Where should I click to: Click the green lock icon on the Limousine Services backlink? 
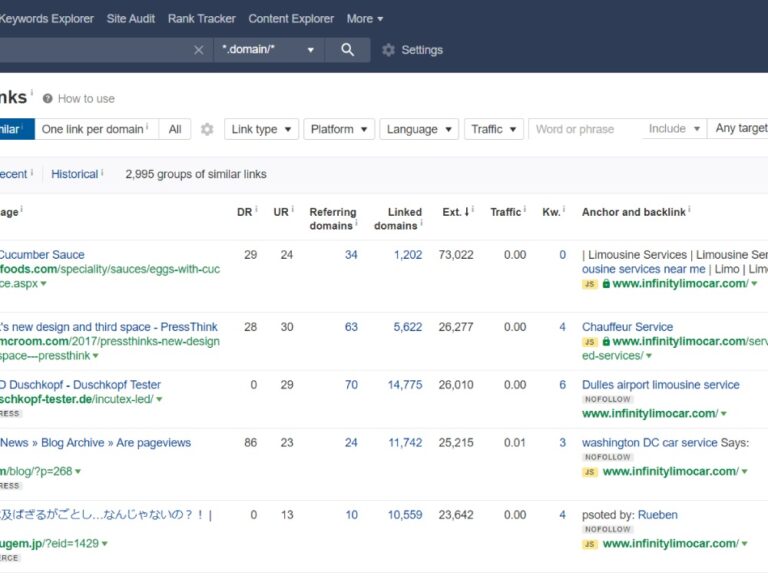pos(606,284)
